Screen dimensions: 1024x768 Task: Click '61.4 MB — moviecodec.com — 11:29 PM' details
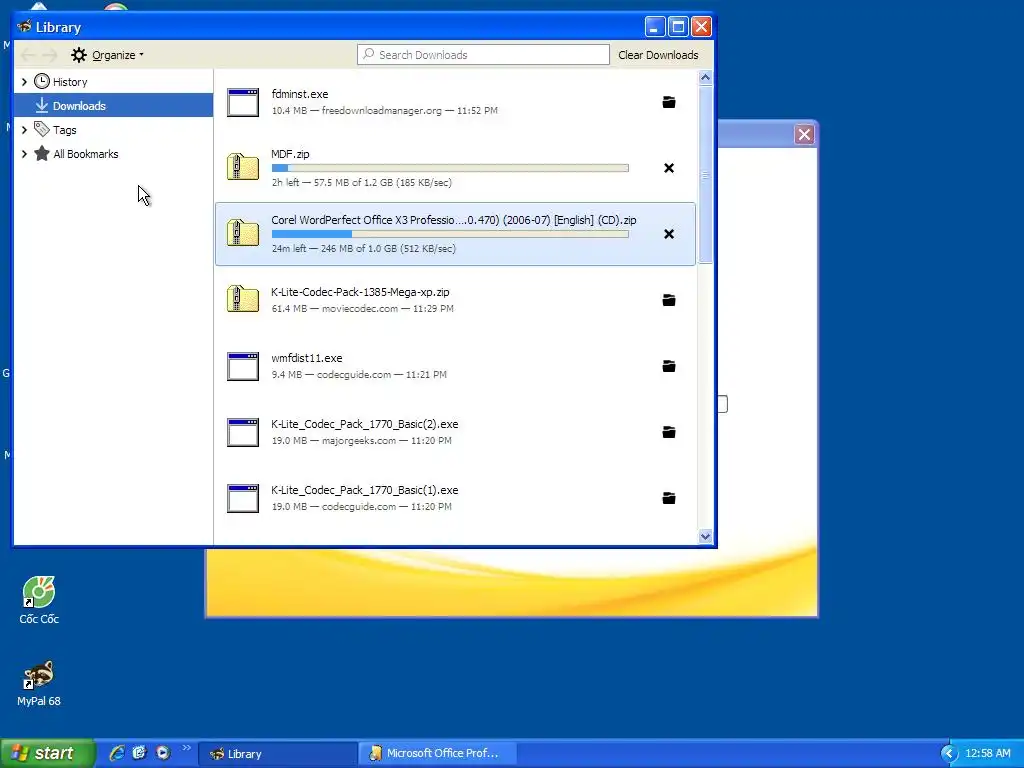tap(362, 309)
